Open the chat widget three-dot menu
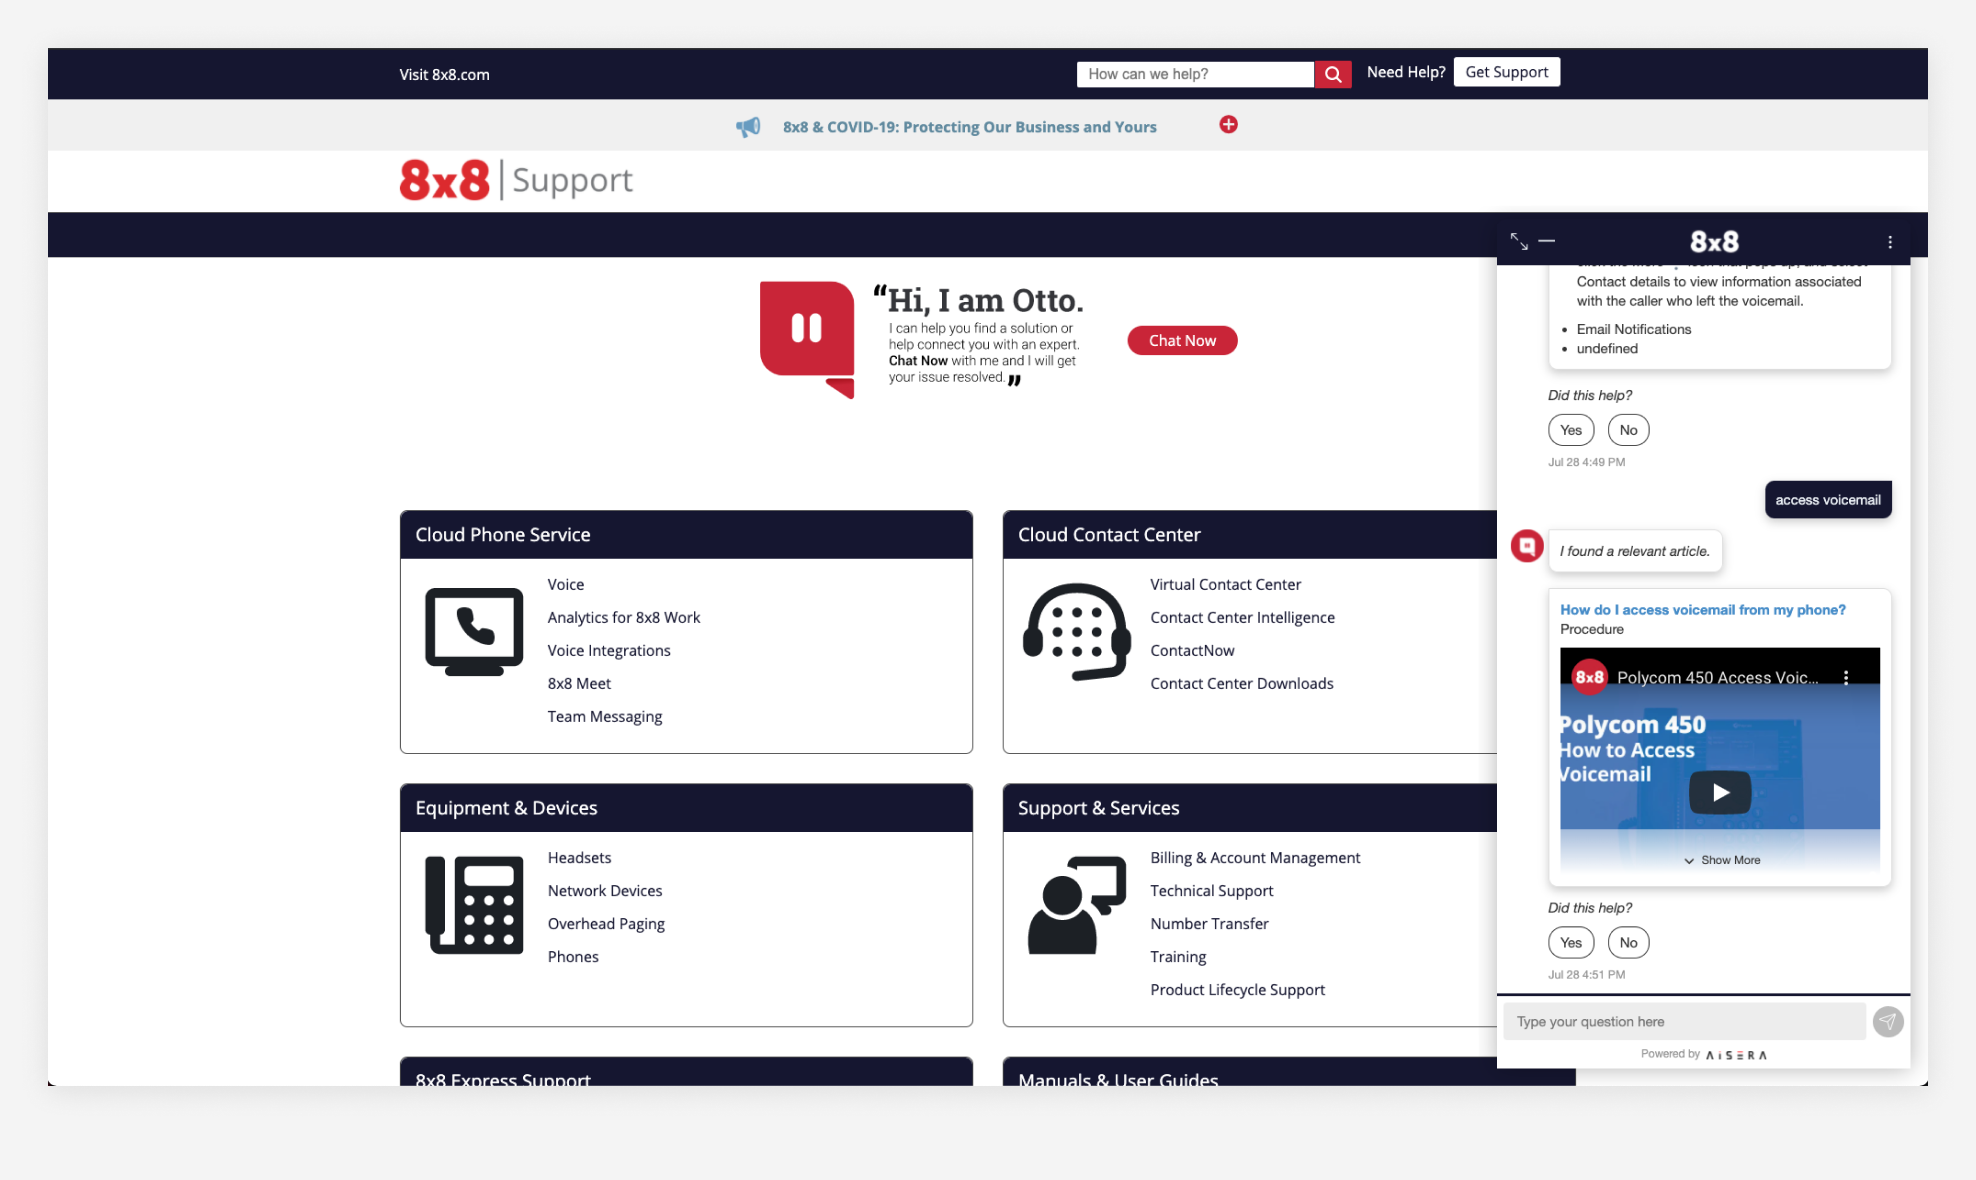This screenshot has height=1180, width=1976. (1890, 242)
